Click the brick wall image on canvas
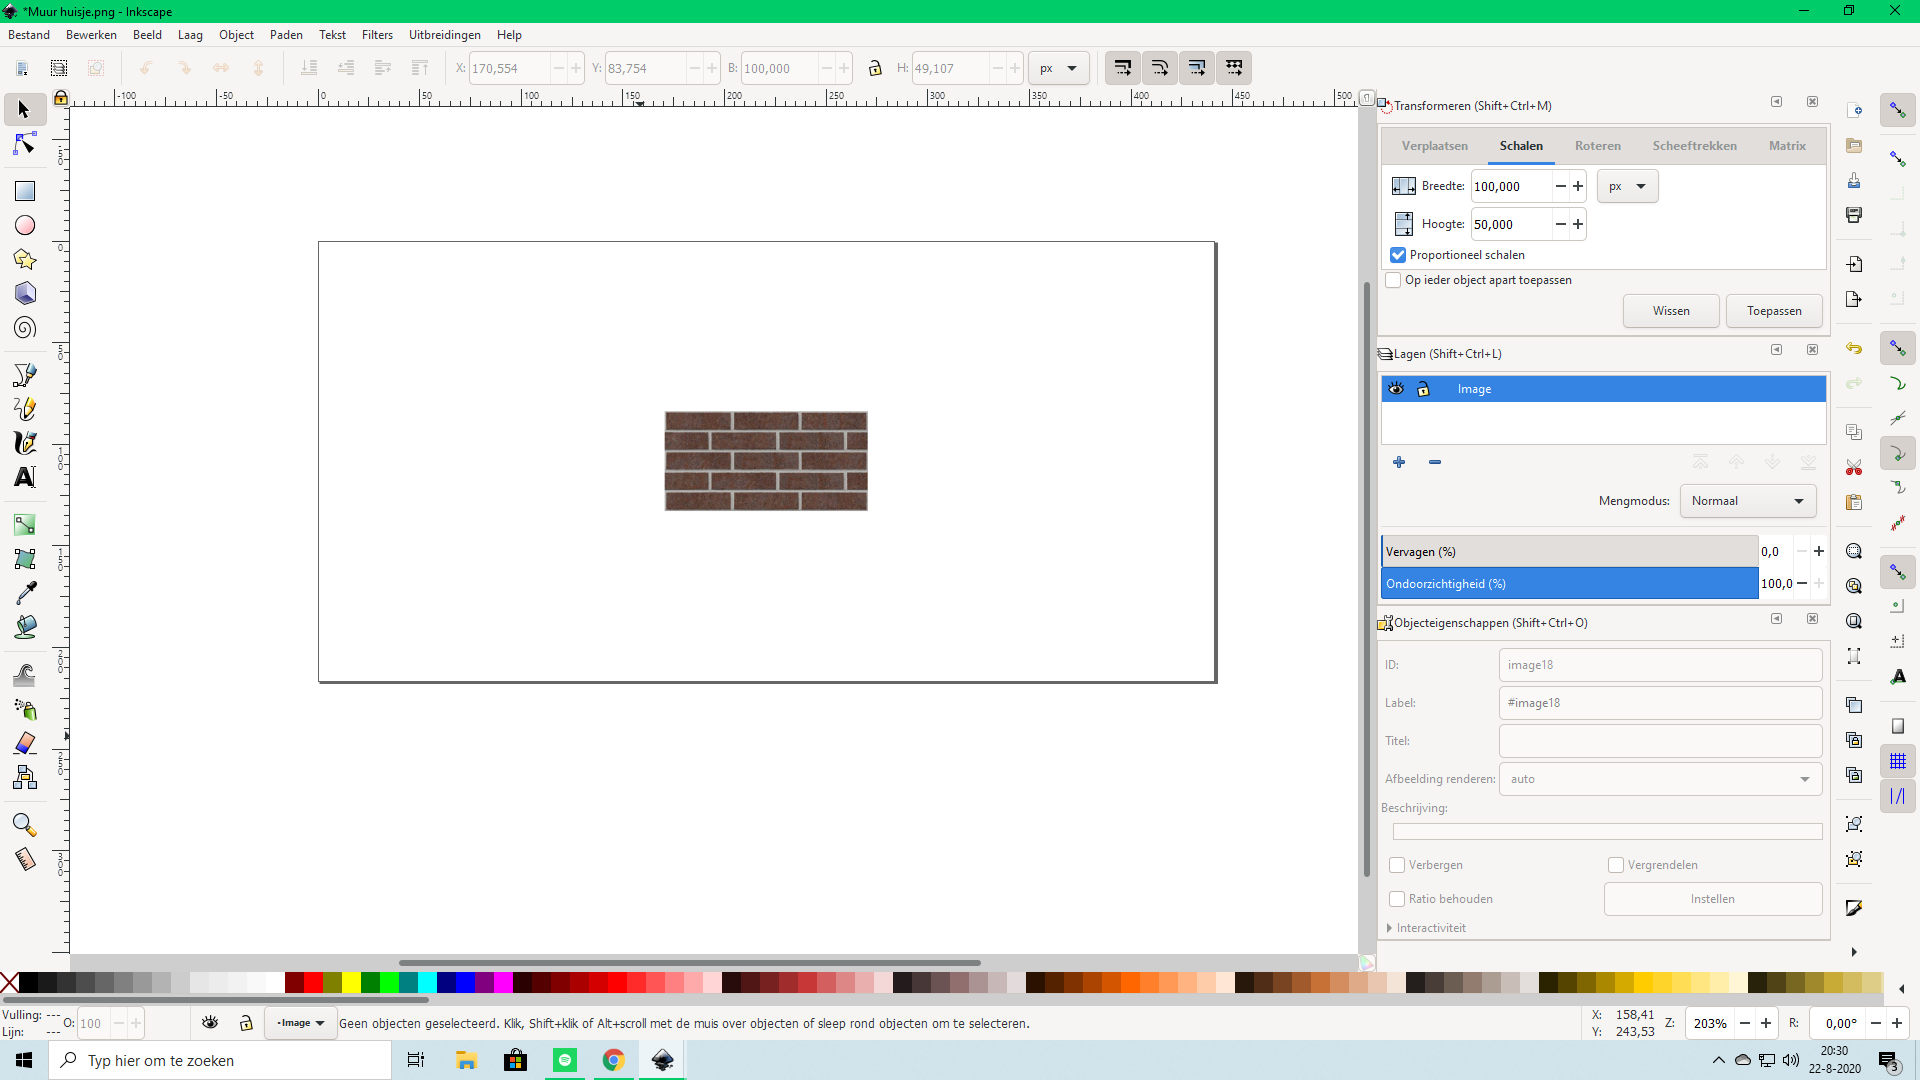The width and height of the screenshot is (1920, 1080). (766, 461)
